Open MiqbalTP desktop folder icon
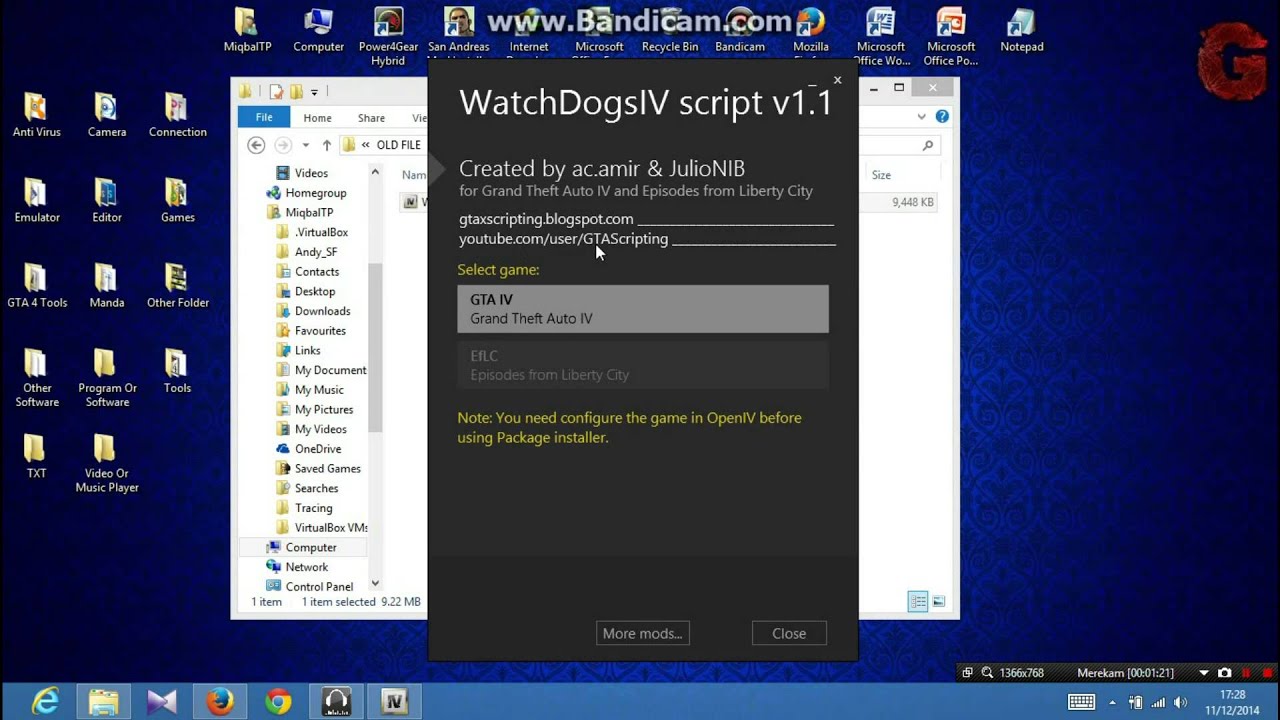1280x720 pixels. 247,31
